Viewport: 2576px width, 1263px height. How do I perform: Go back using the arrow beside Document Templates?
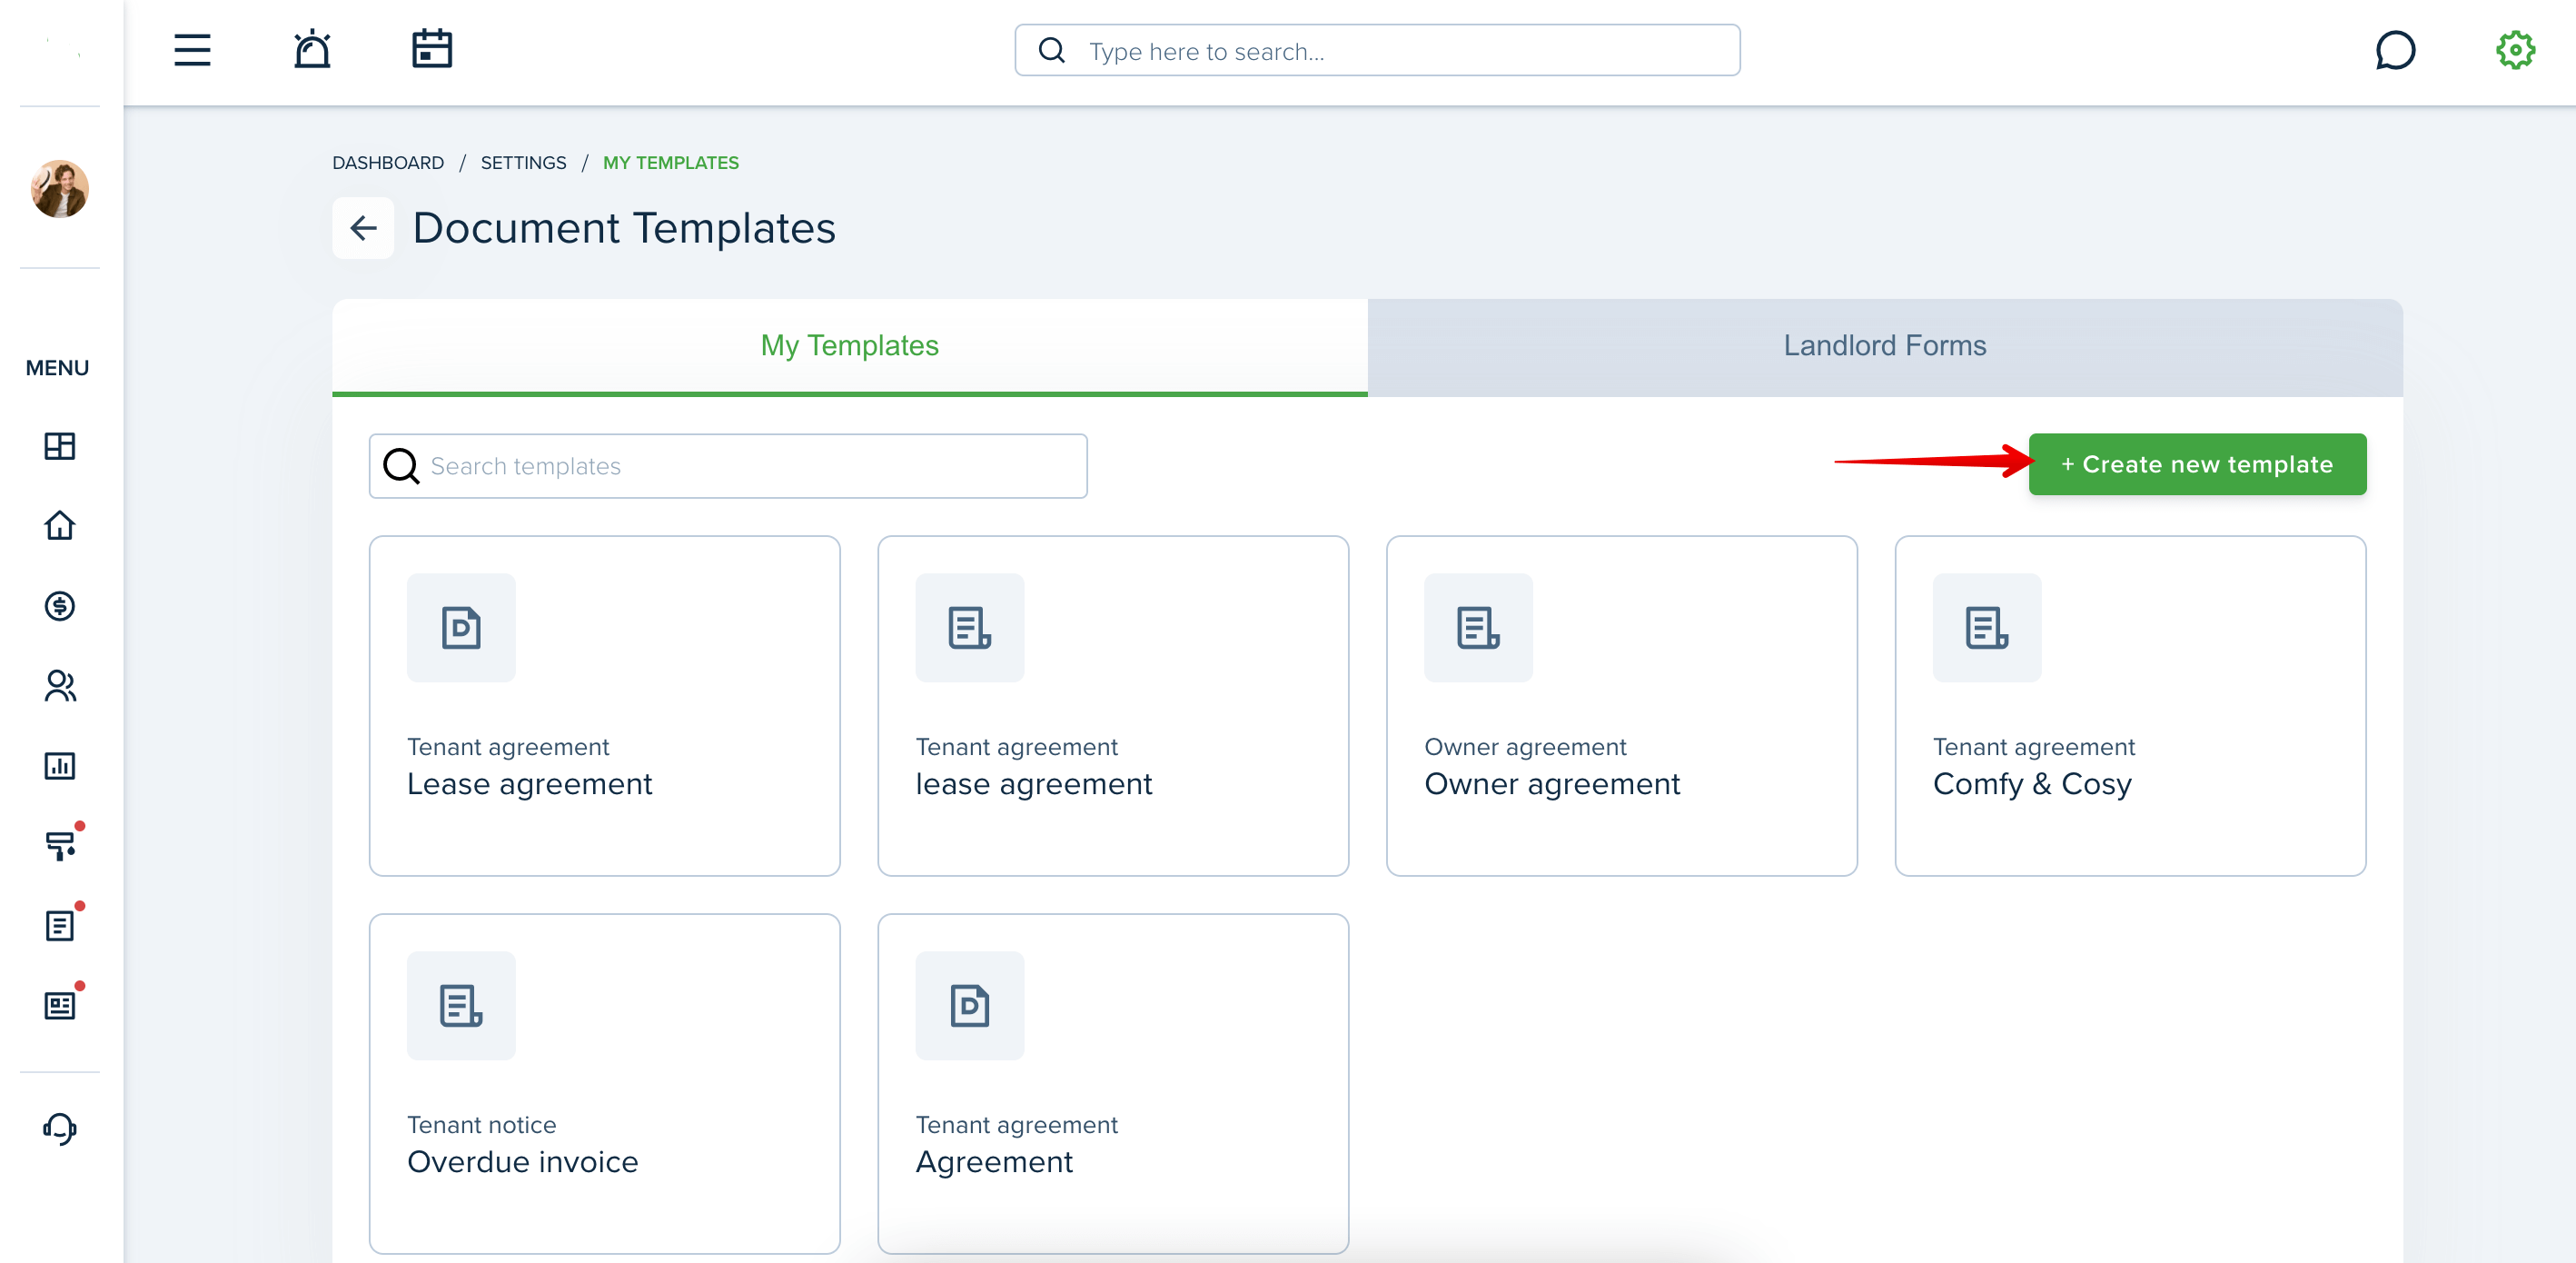[363, 229]
